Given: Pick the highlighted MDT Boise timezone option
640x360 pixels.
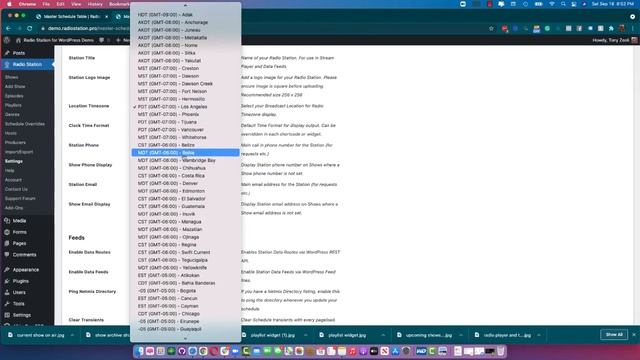Looking at the screenshot, I should [185, 153].
